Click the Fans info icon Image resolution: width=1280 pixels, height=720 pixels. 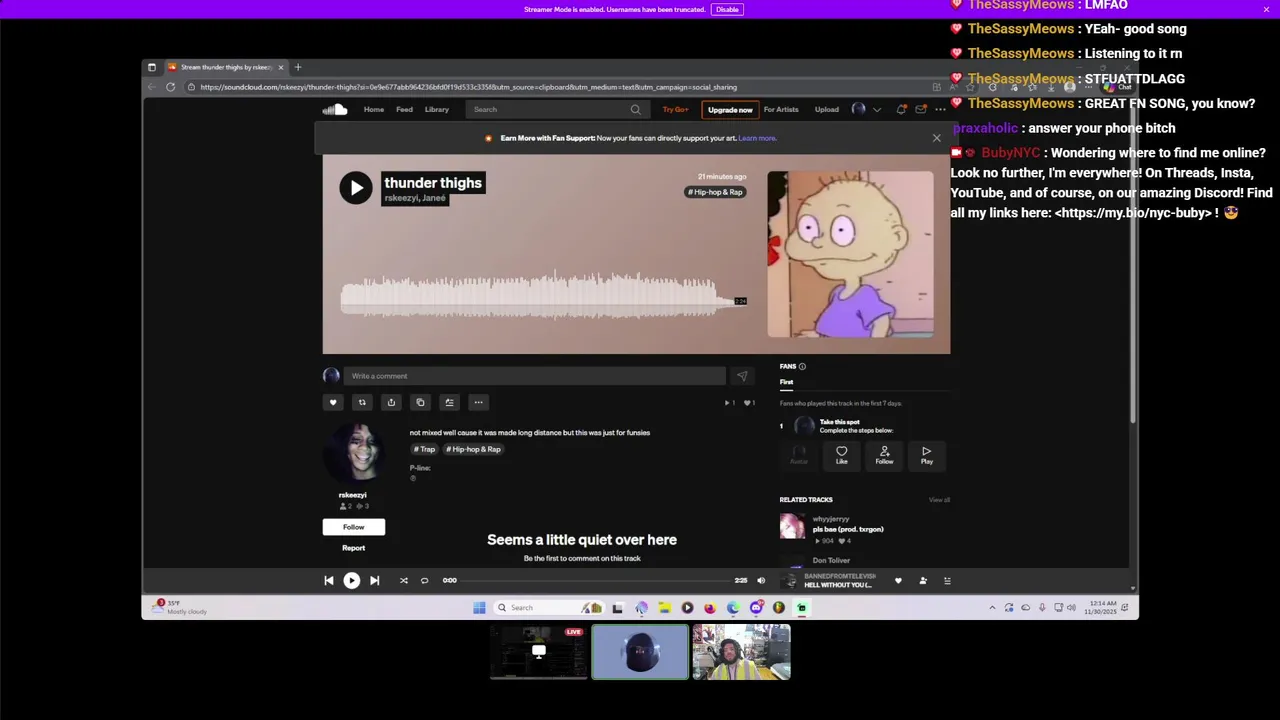[802, 366]
